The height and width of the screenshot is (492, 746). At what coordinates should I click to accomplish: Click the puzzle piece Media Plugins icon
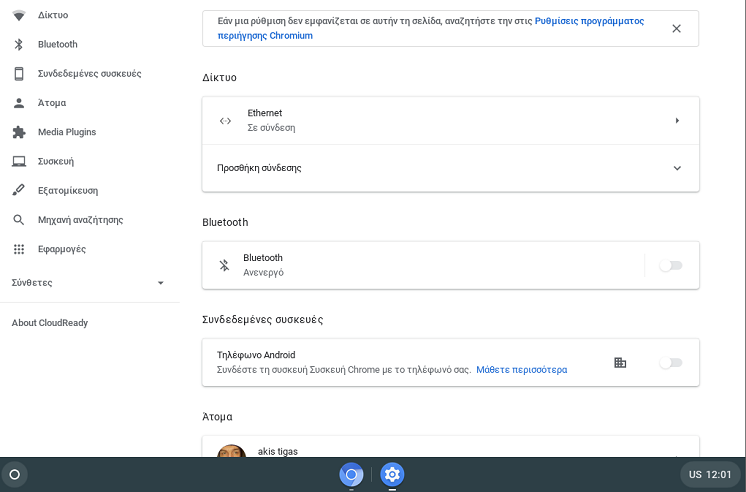pos(19,132)
